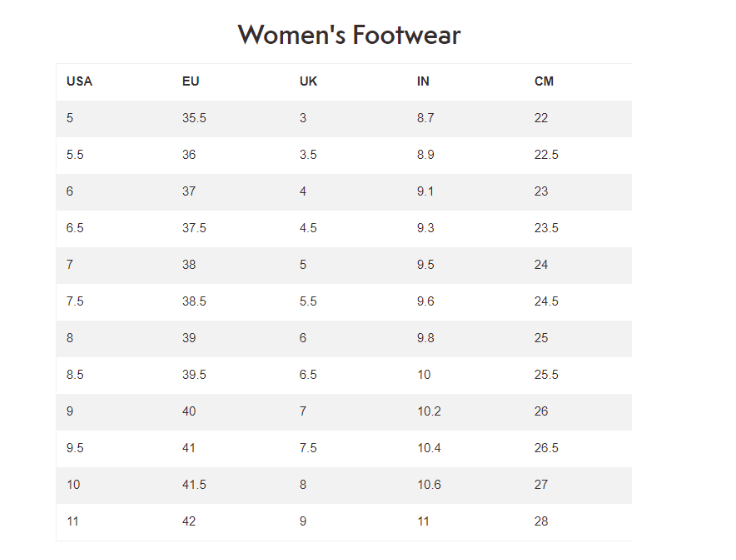Pick the 9.3 inches cell
Image resolution: width=736 pixels, height=560 pixels.
[x=426, y=228]
